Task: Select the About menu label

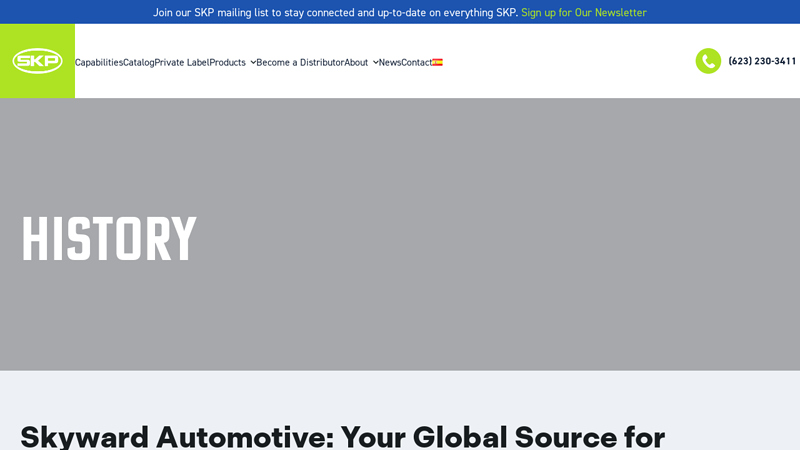Action: (x=357, y=62)
